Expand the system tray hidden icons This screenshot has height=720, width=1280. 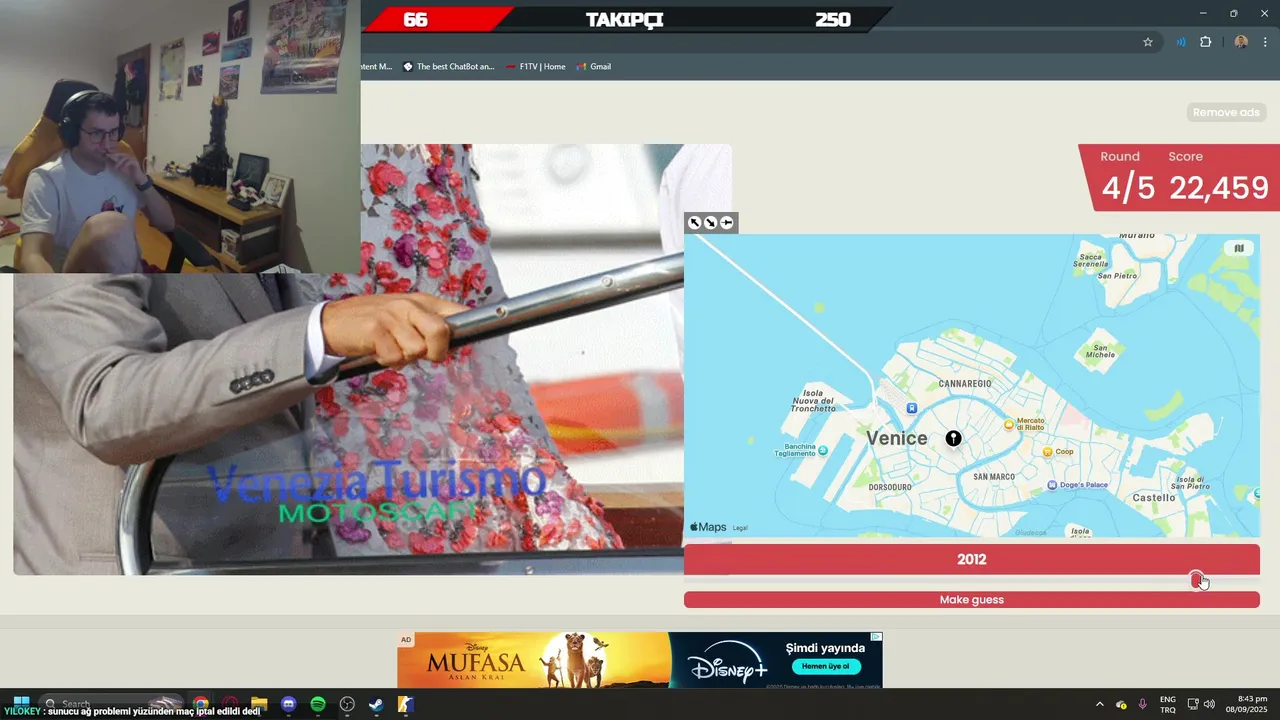pos(1100,704)
